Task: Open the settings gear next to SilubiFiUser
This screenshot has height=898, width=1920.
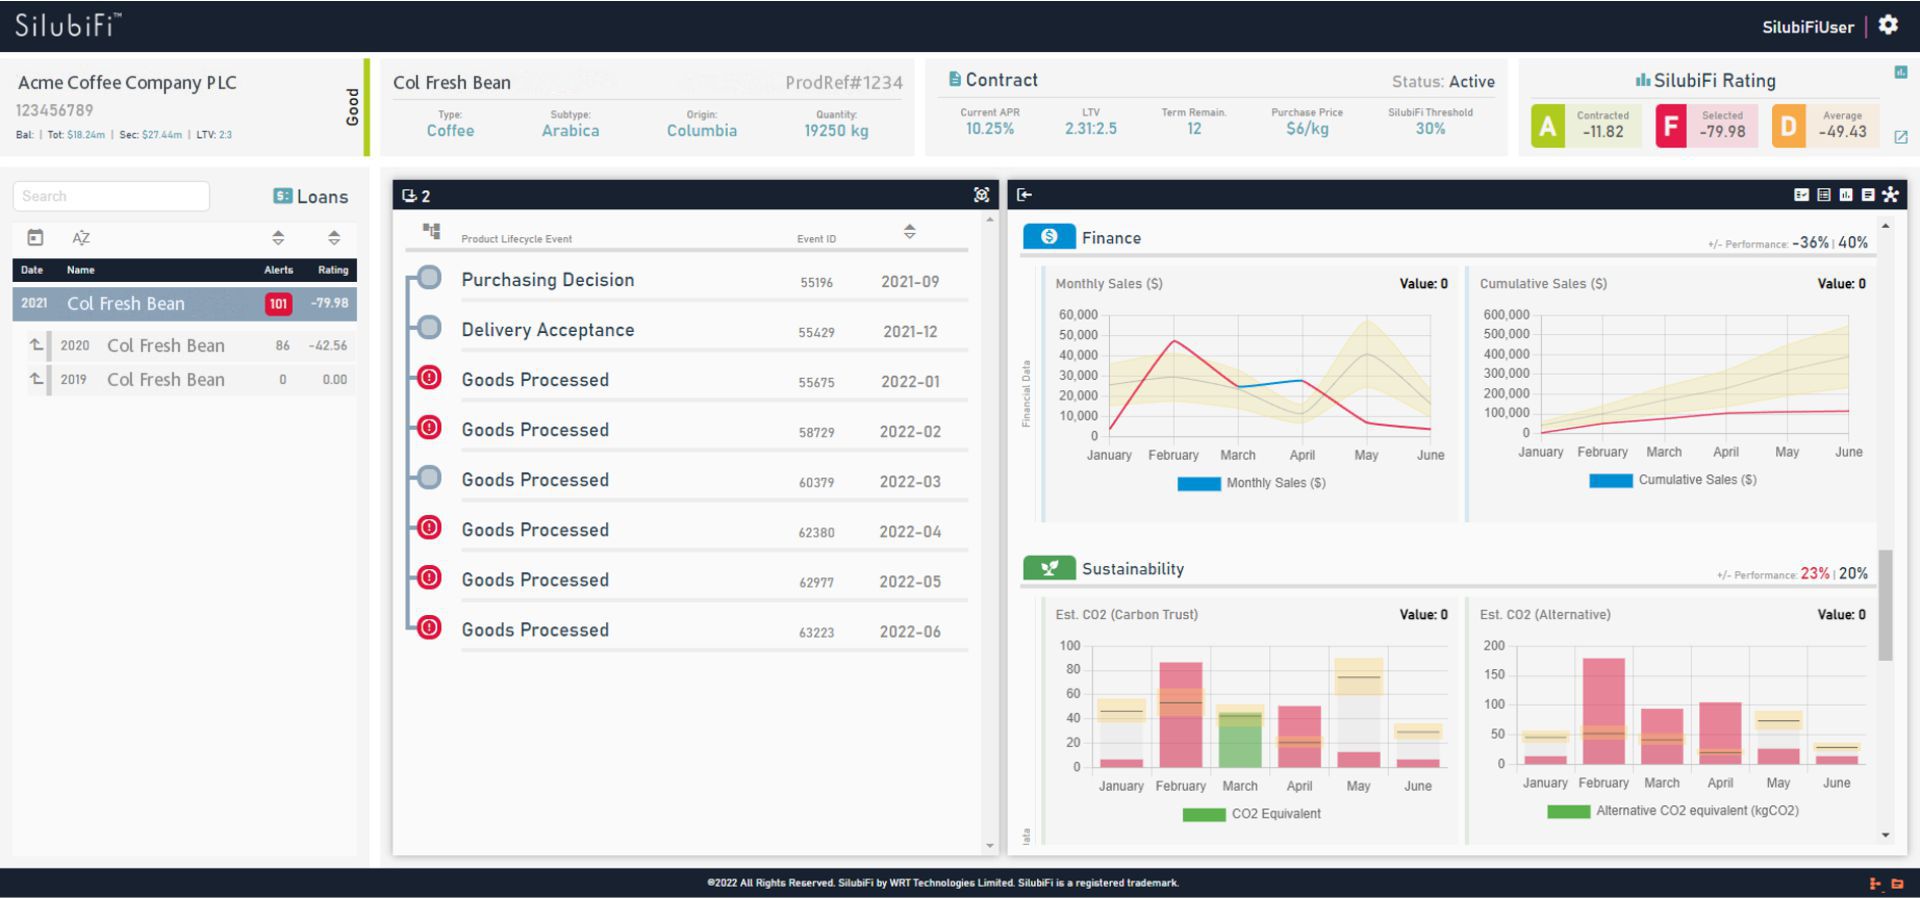Action: click(x=1888, y=25)
